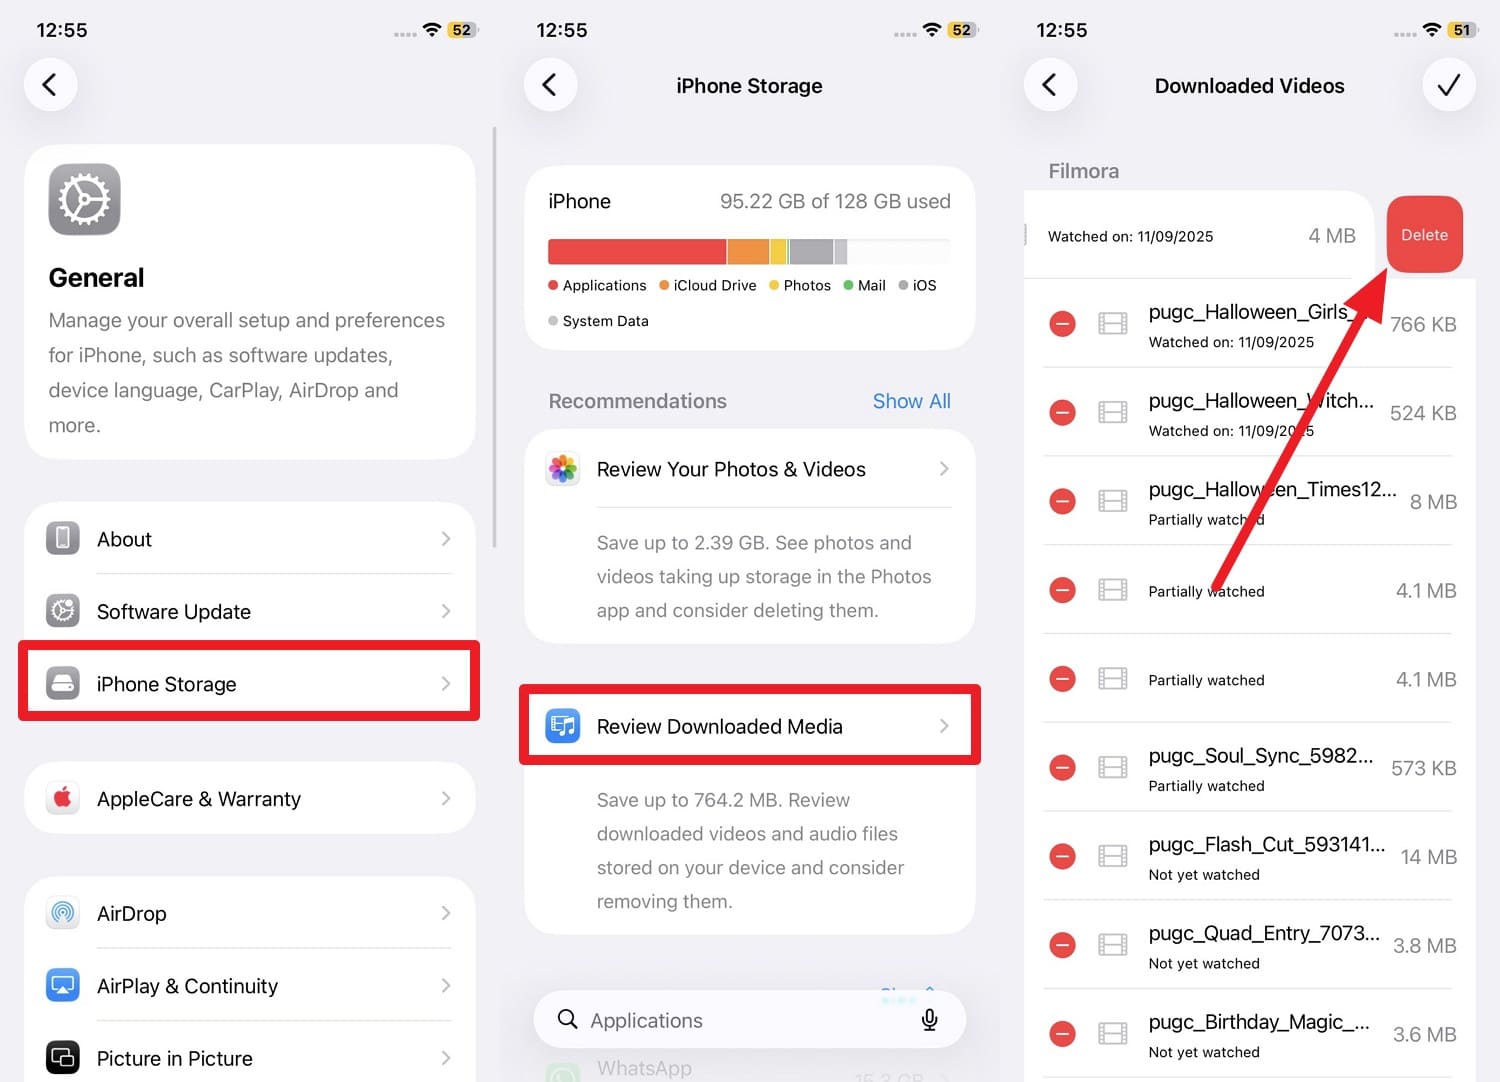The width and height of the screenshot is (1500, 1082).
Task: Open the AirDrop settings row
Action: point(250,913)
